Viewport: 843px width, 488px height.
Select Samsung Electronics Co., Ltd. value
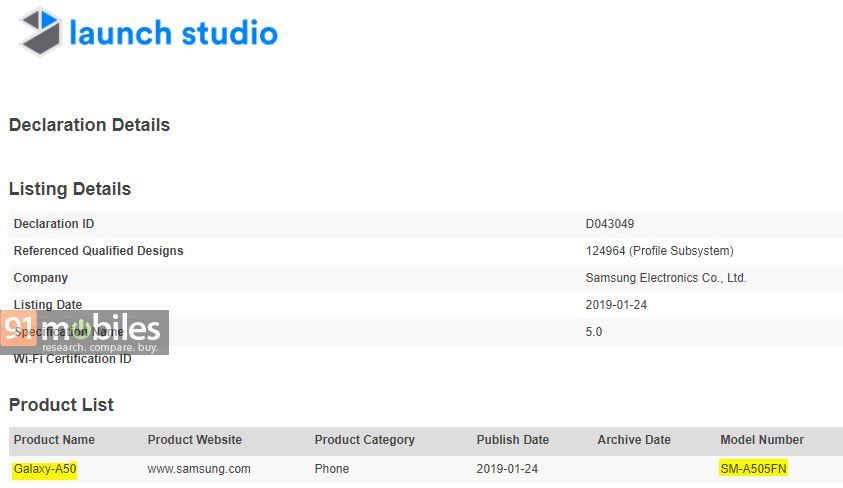point(666,278)
